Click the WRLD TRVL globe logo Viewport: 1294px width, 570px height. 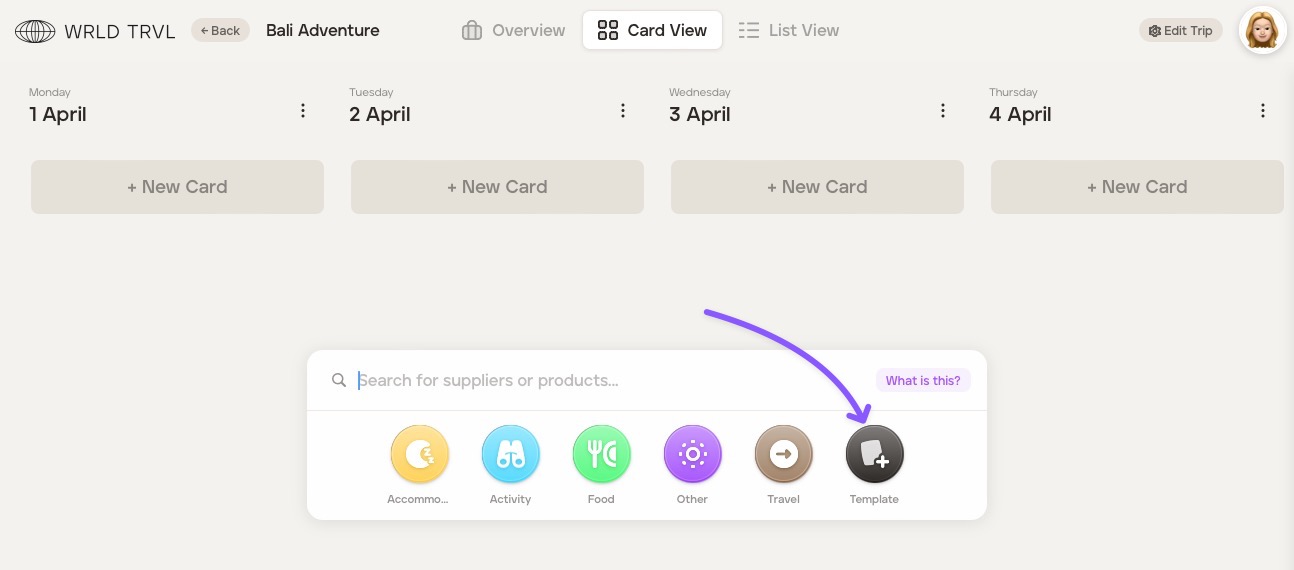click(35, 31)
